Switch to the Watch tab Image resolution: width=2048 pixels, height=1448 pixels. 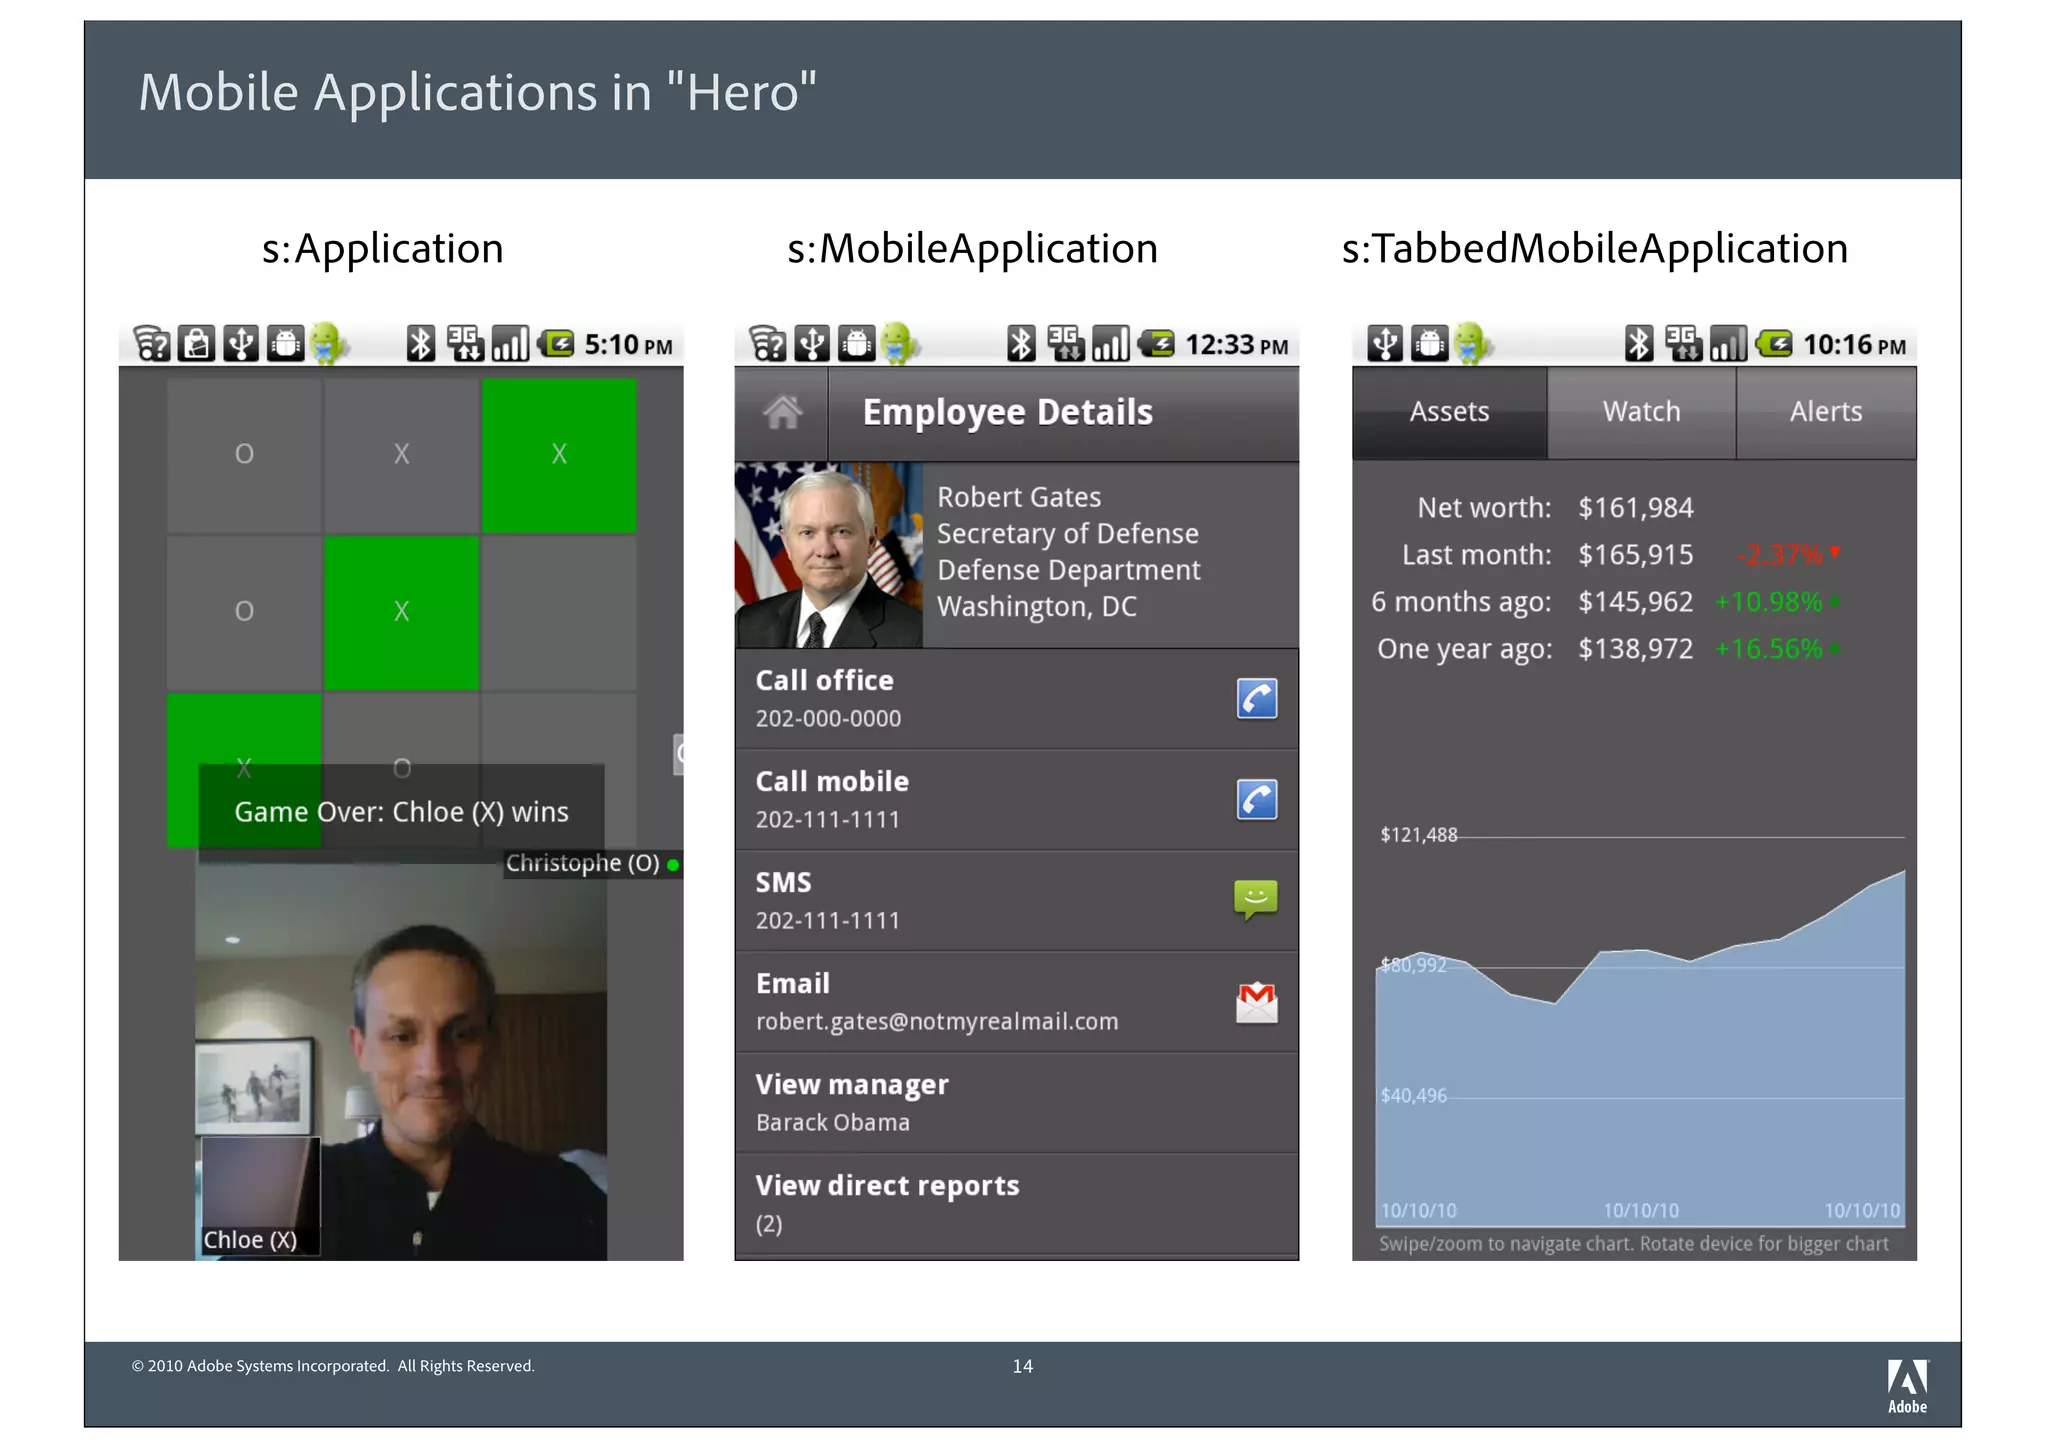coord(1640,412)
